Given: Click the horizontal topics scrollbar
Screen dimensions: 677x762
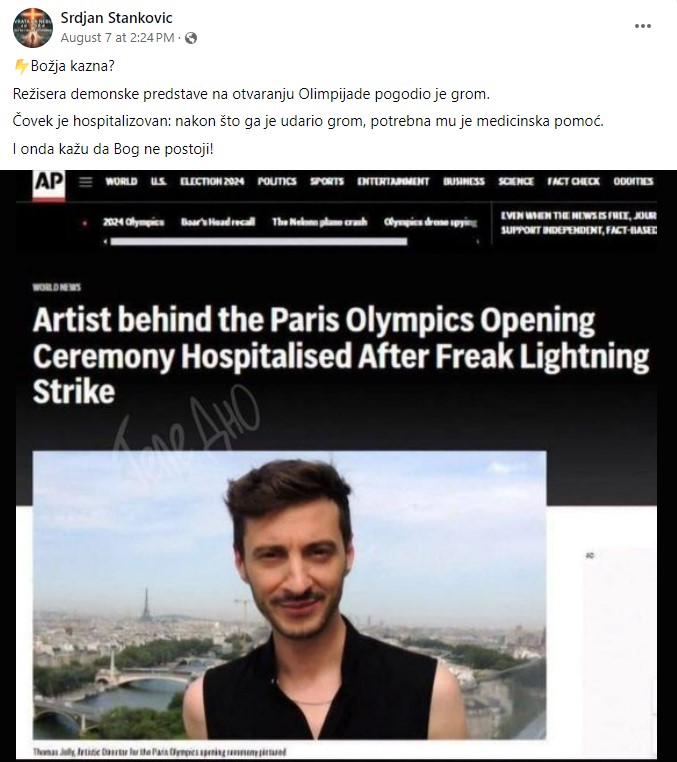Looking at the screenshot, I should coord(259,242).
